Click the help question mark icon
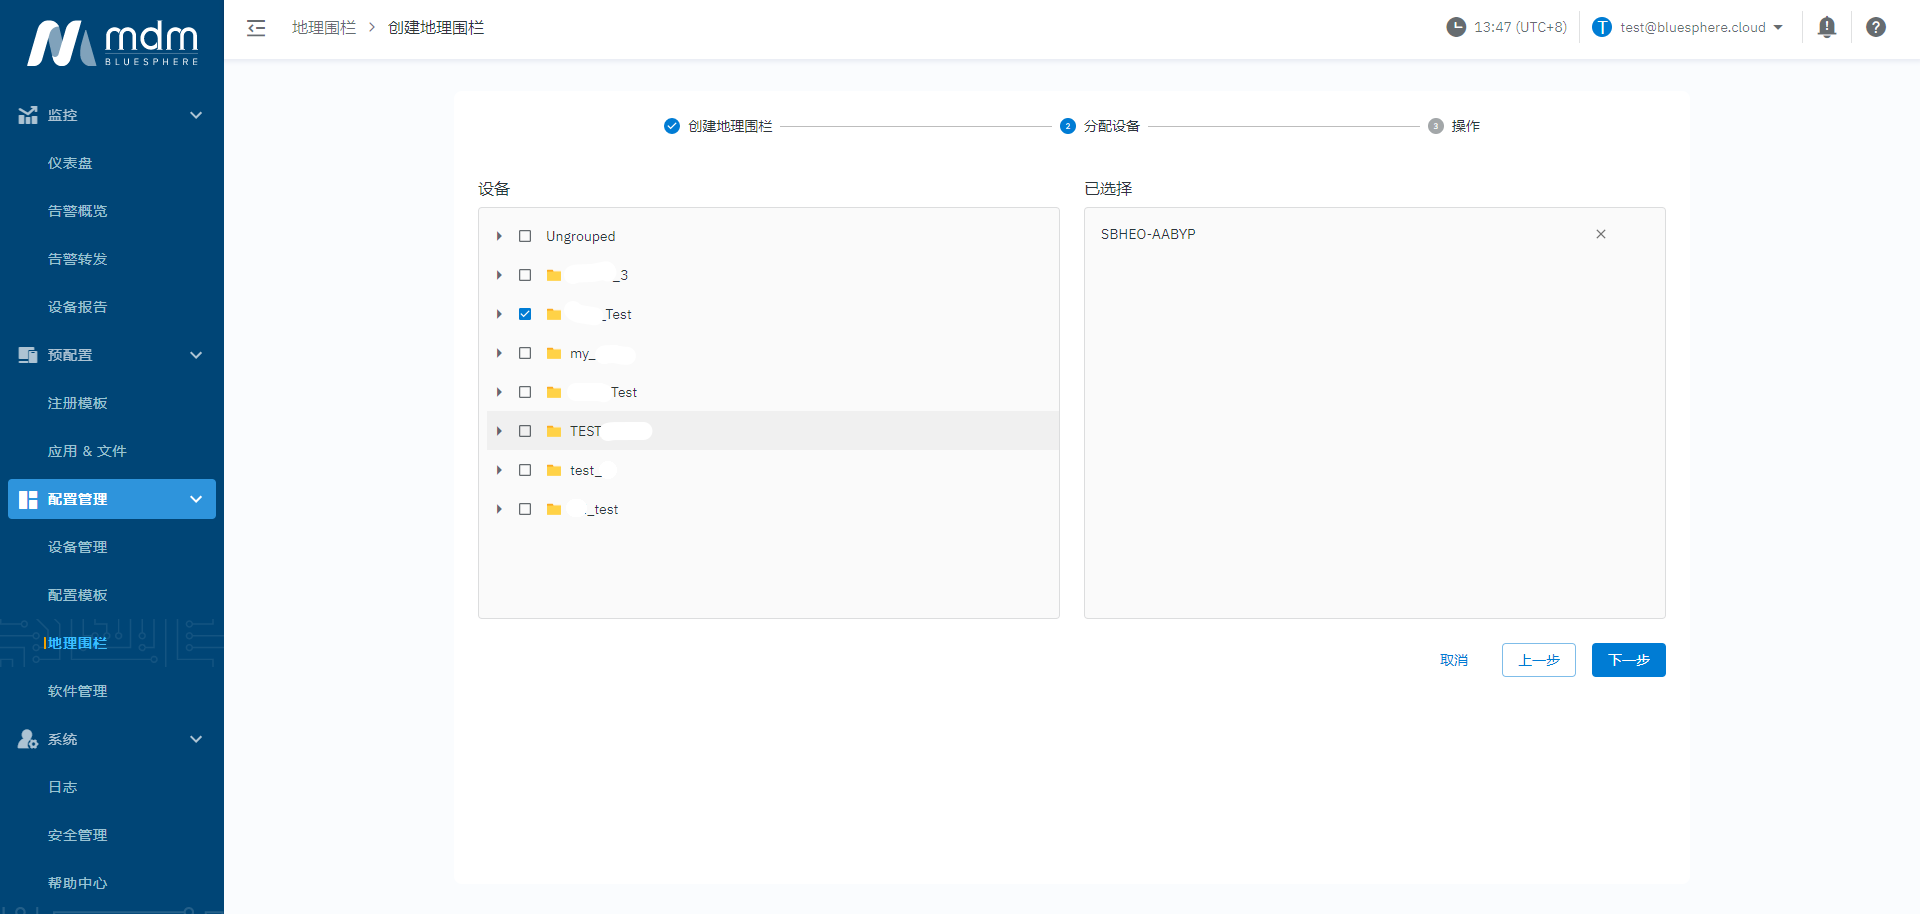1920x914 pixels. pos(1875,27)
